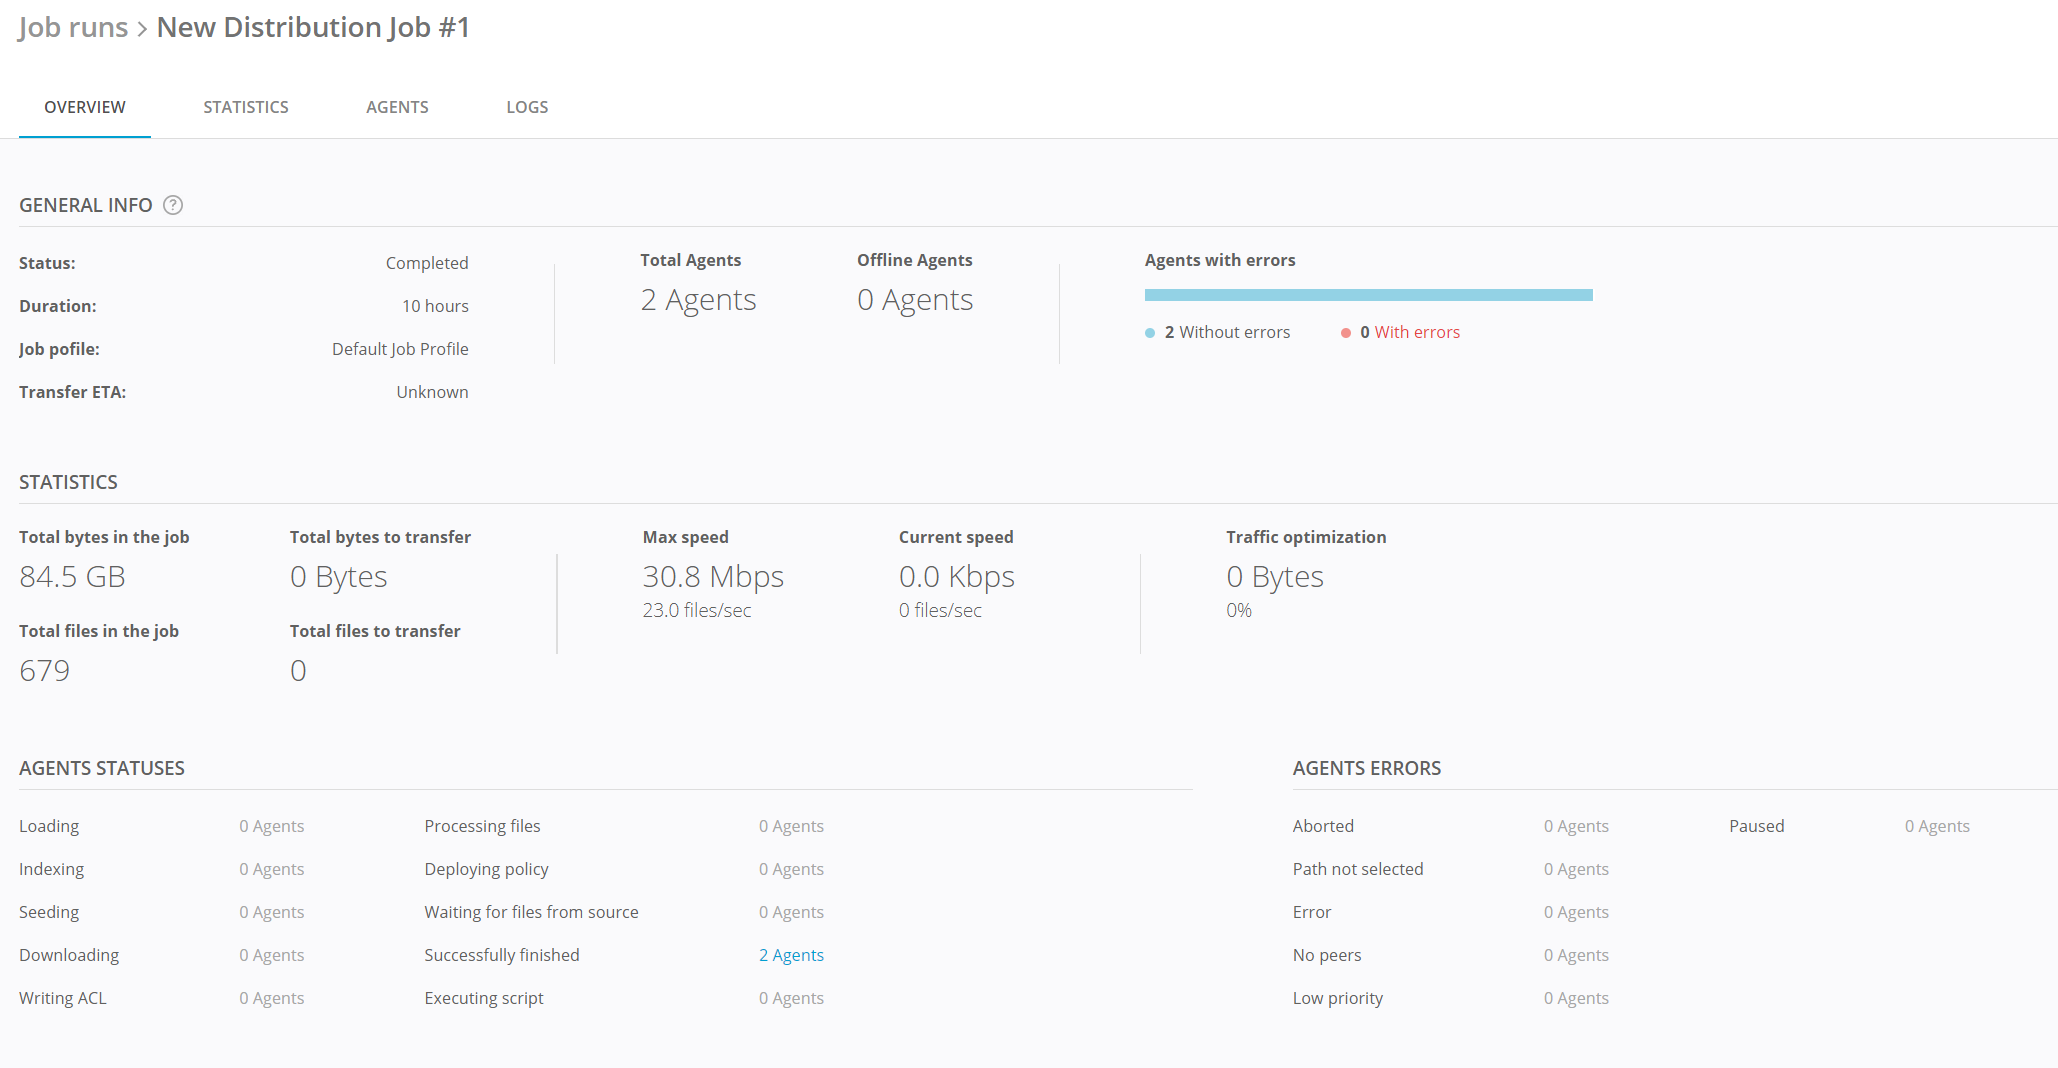Click the Default Job Profile value
2058x1068 pixels.
400,349
